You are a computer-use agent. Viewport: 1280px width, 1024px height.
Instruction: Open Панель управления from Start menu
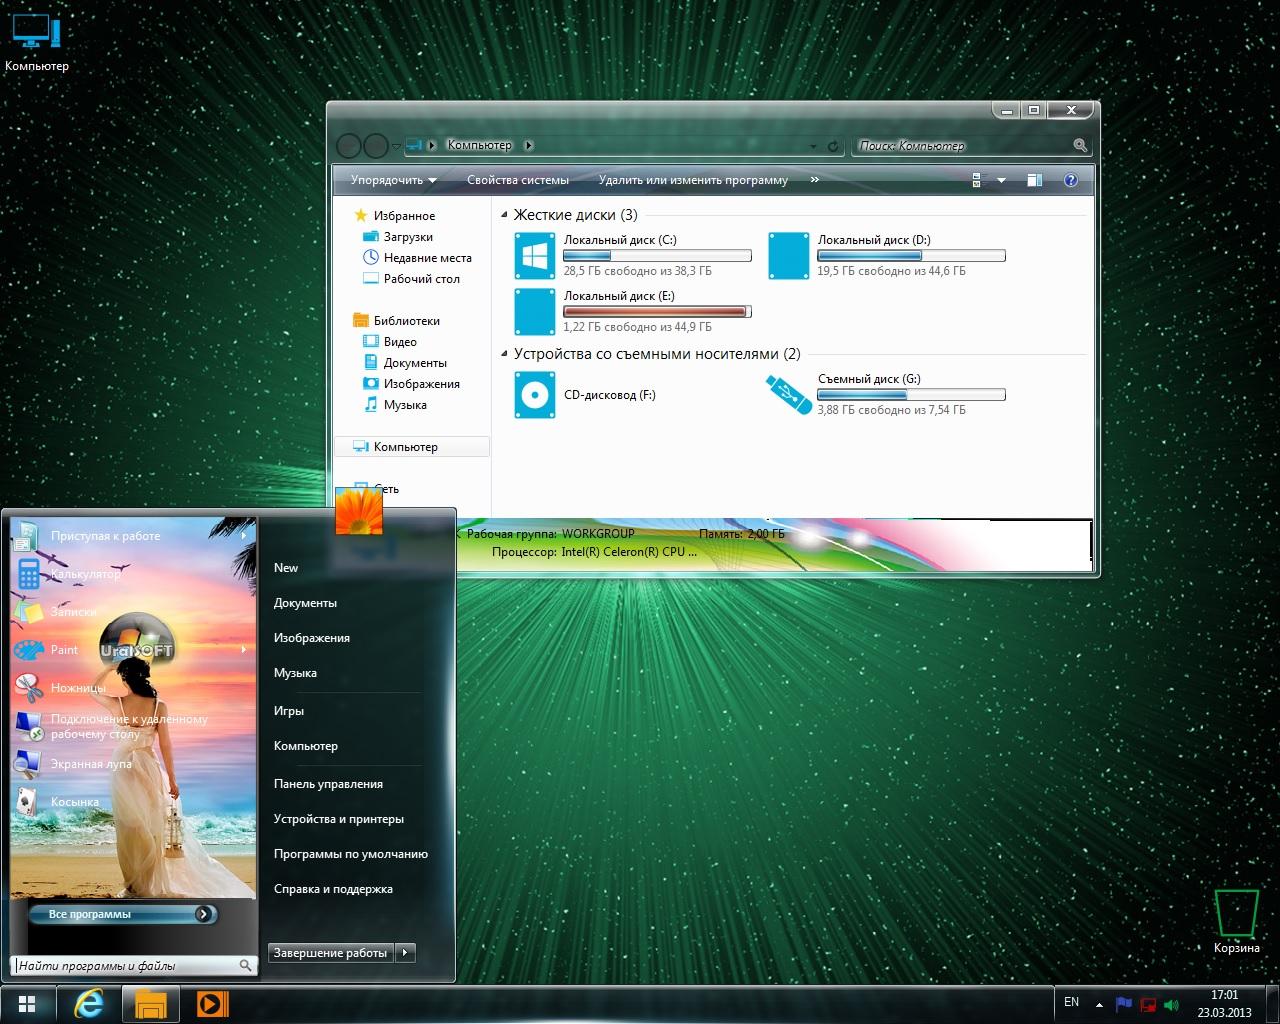[x=328, y=784]
